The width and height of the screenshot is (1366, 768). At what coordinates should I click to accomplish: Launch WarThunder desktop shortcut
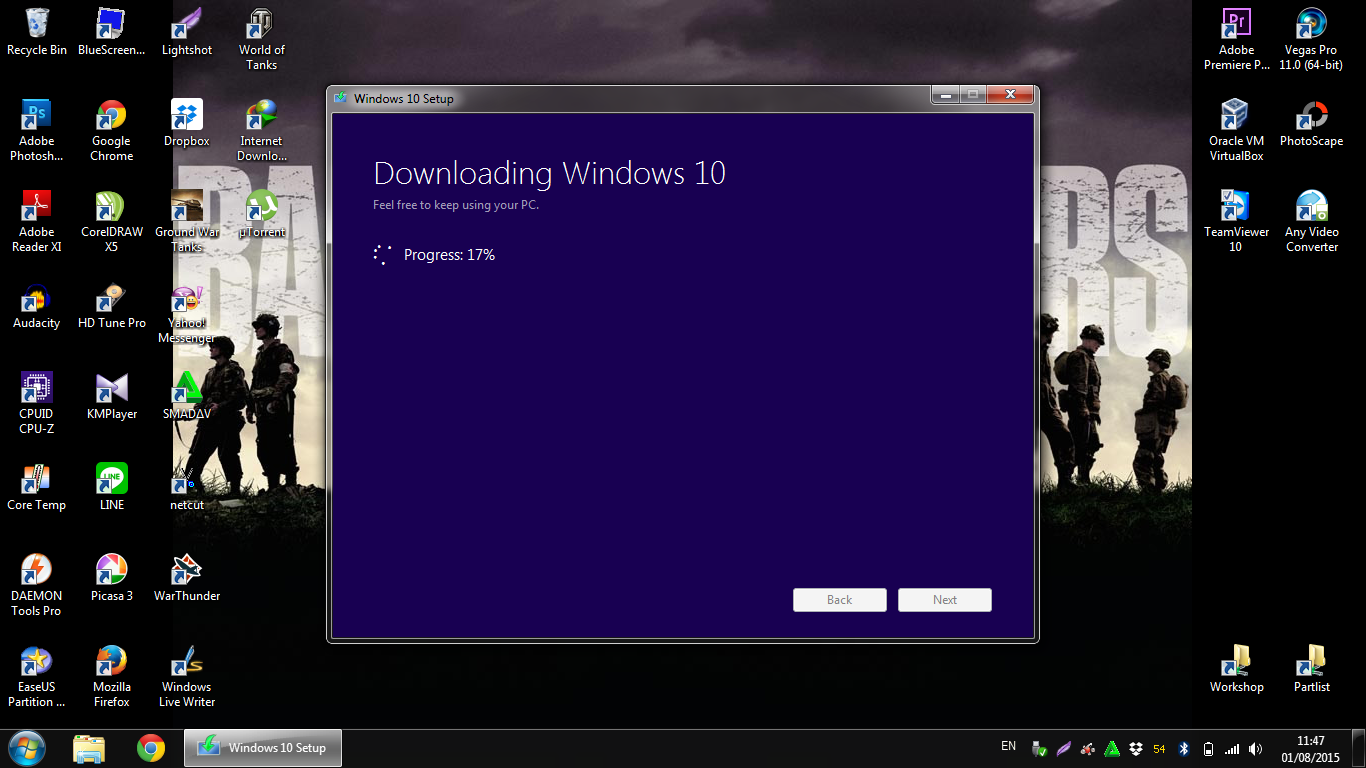click(x=187, y=578)
